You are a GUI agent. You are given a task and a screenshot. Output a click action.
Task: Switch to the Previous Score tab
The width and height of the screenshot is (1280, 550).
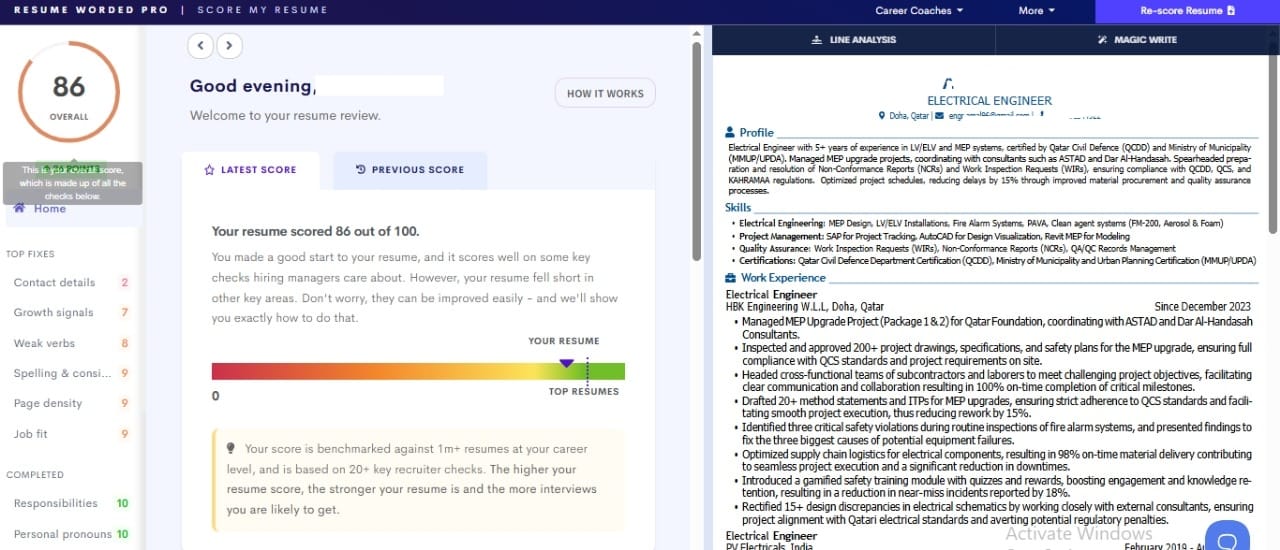tap(410, 170)
